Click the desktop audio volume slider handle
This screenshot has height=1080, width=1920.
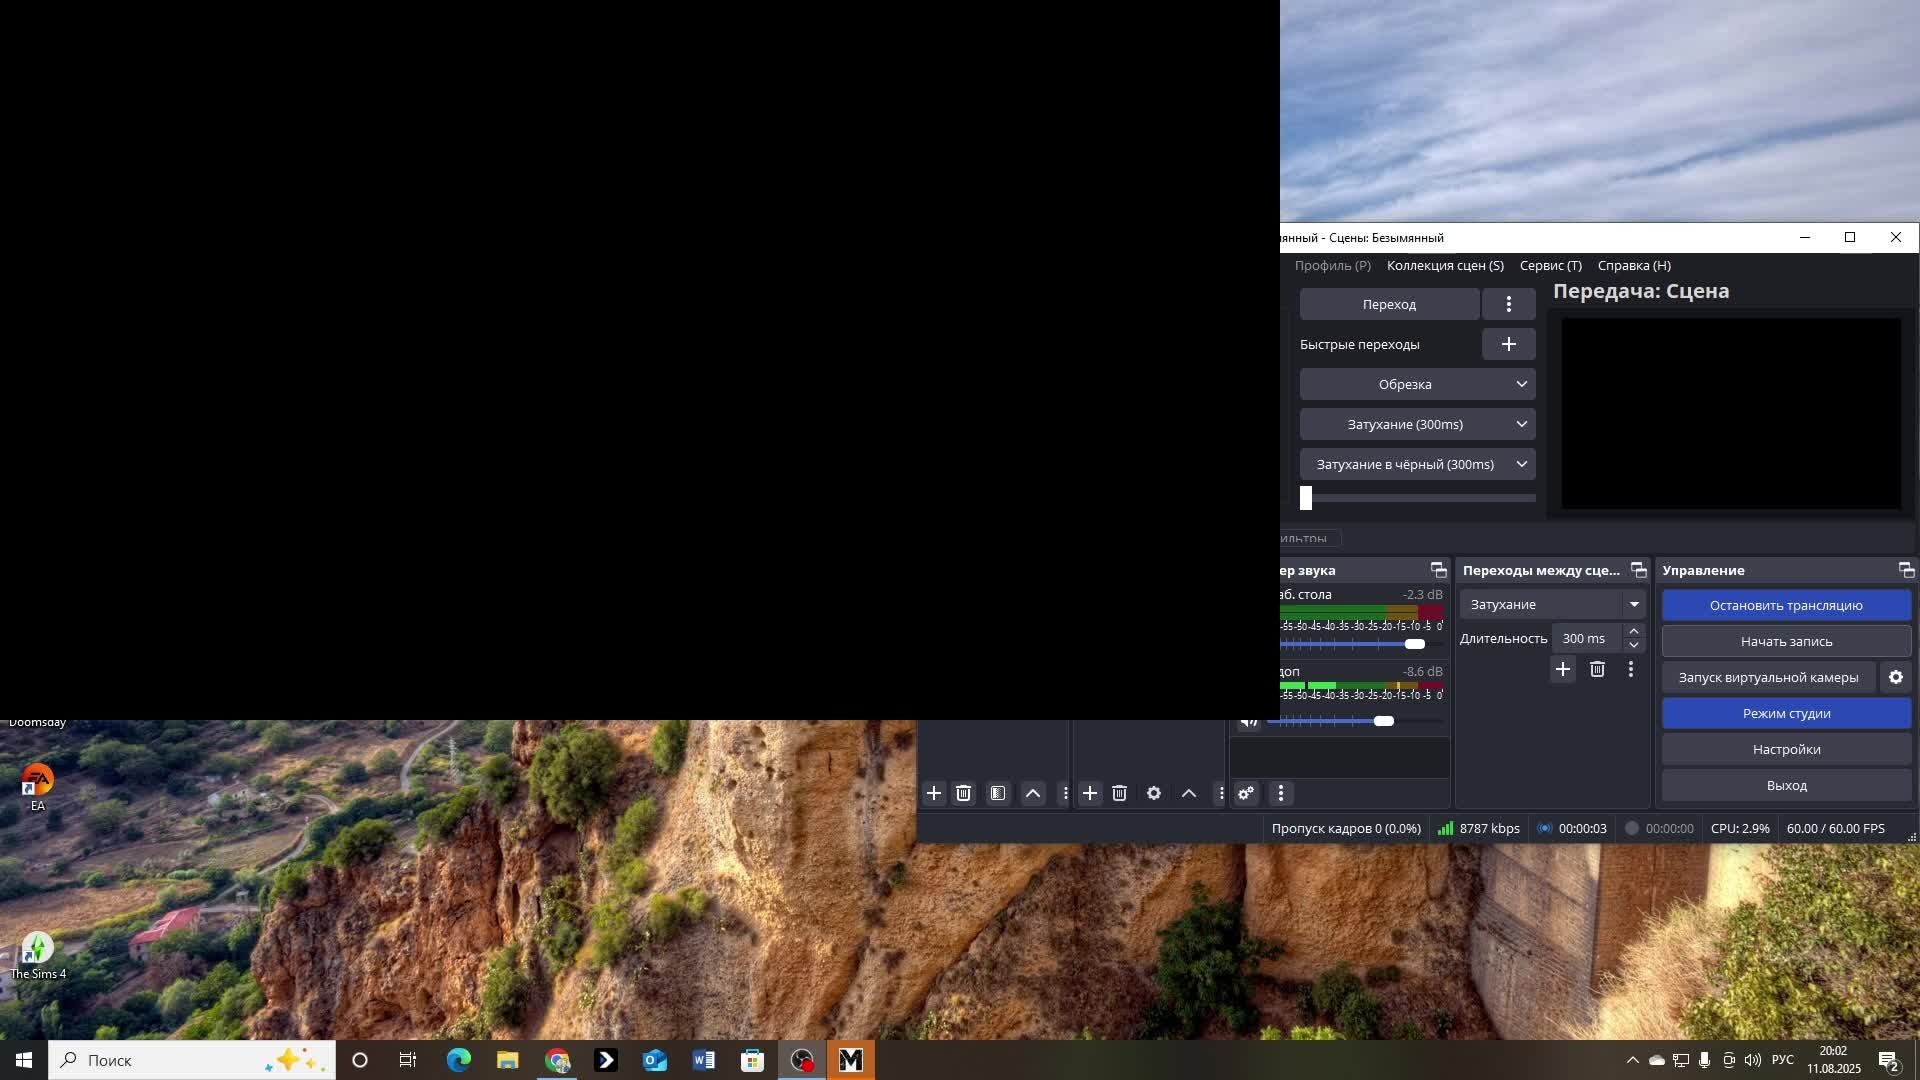pyautogui.click(x=1414, y=644)
